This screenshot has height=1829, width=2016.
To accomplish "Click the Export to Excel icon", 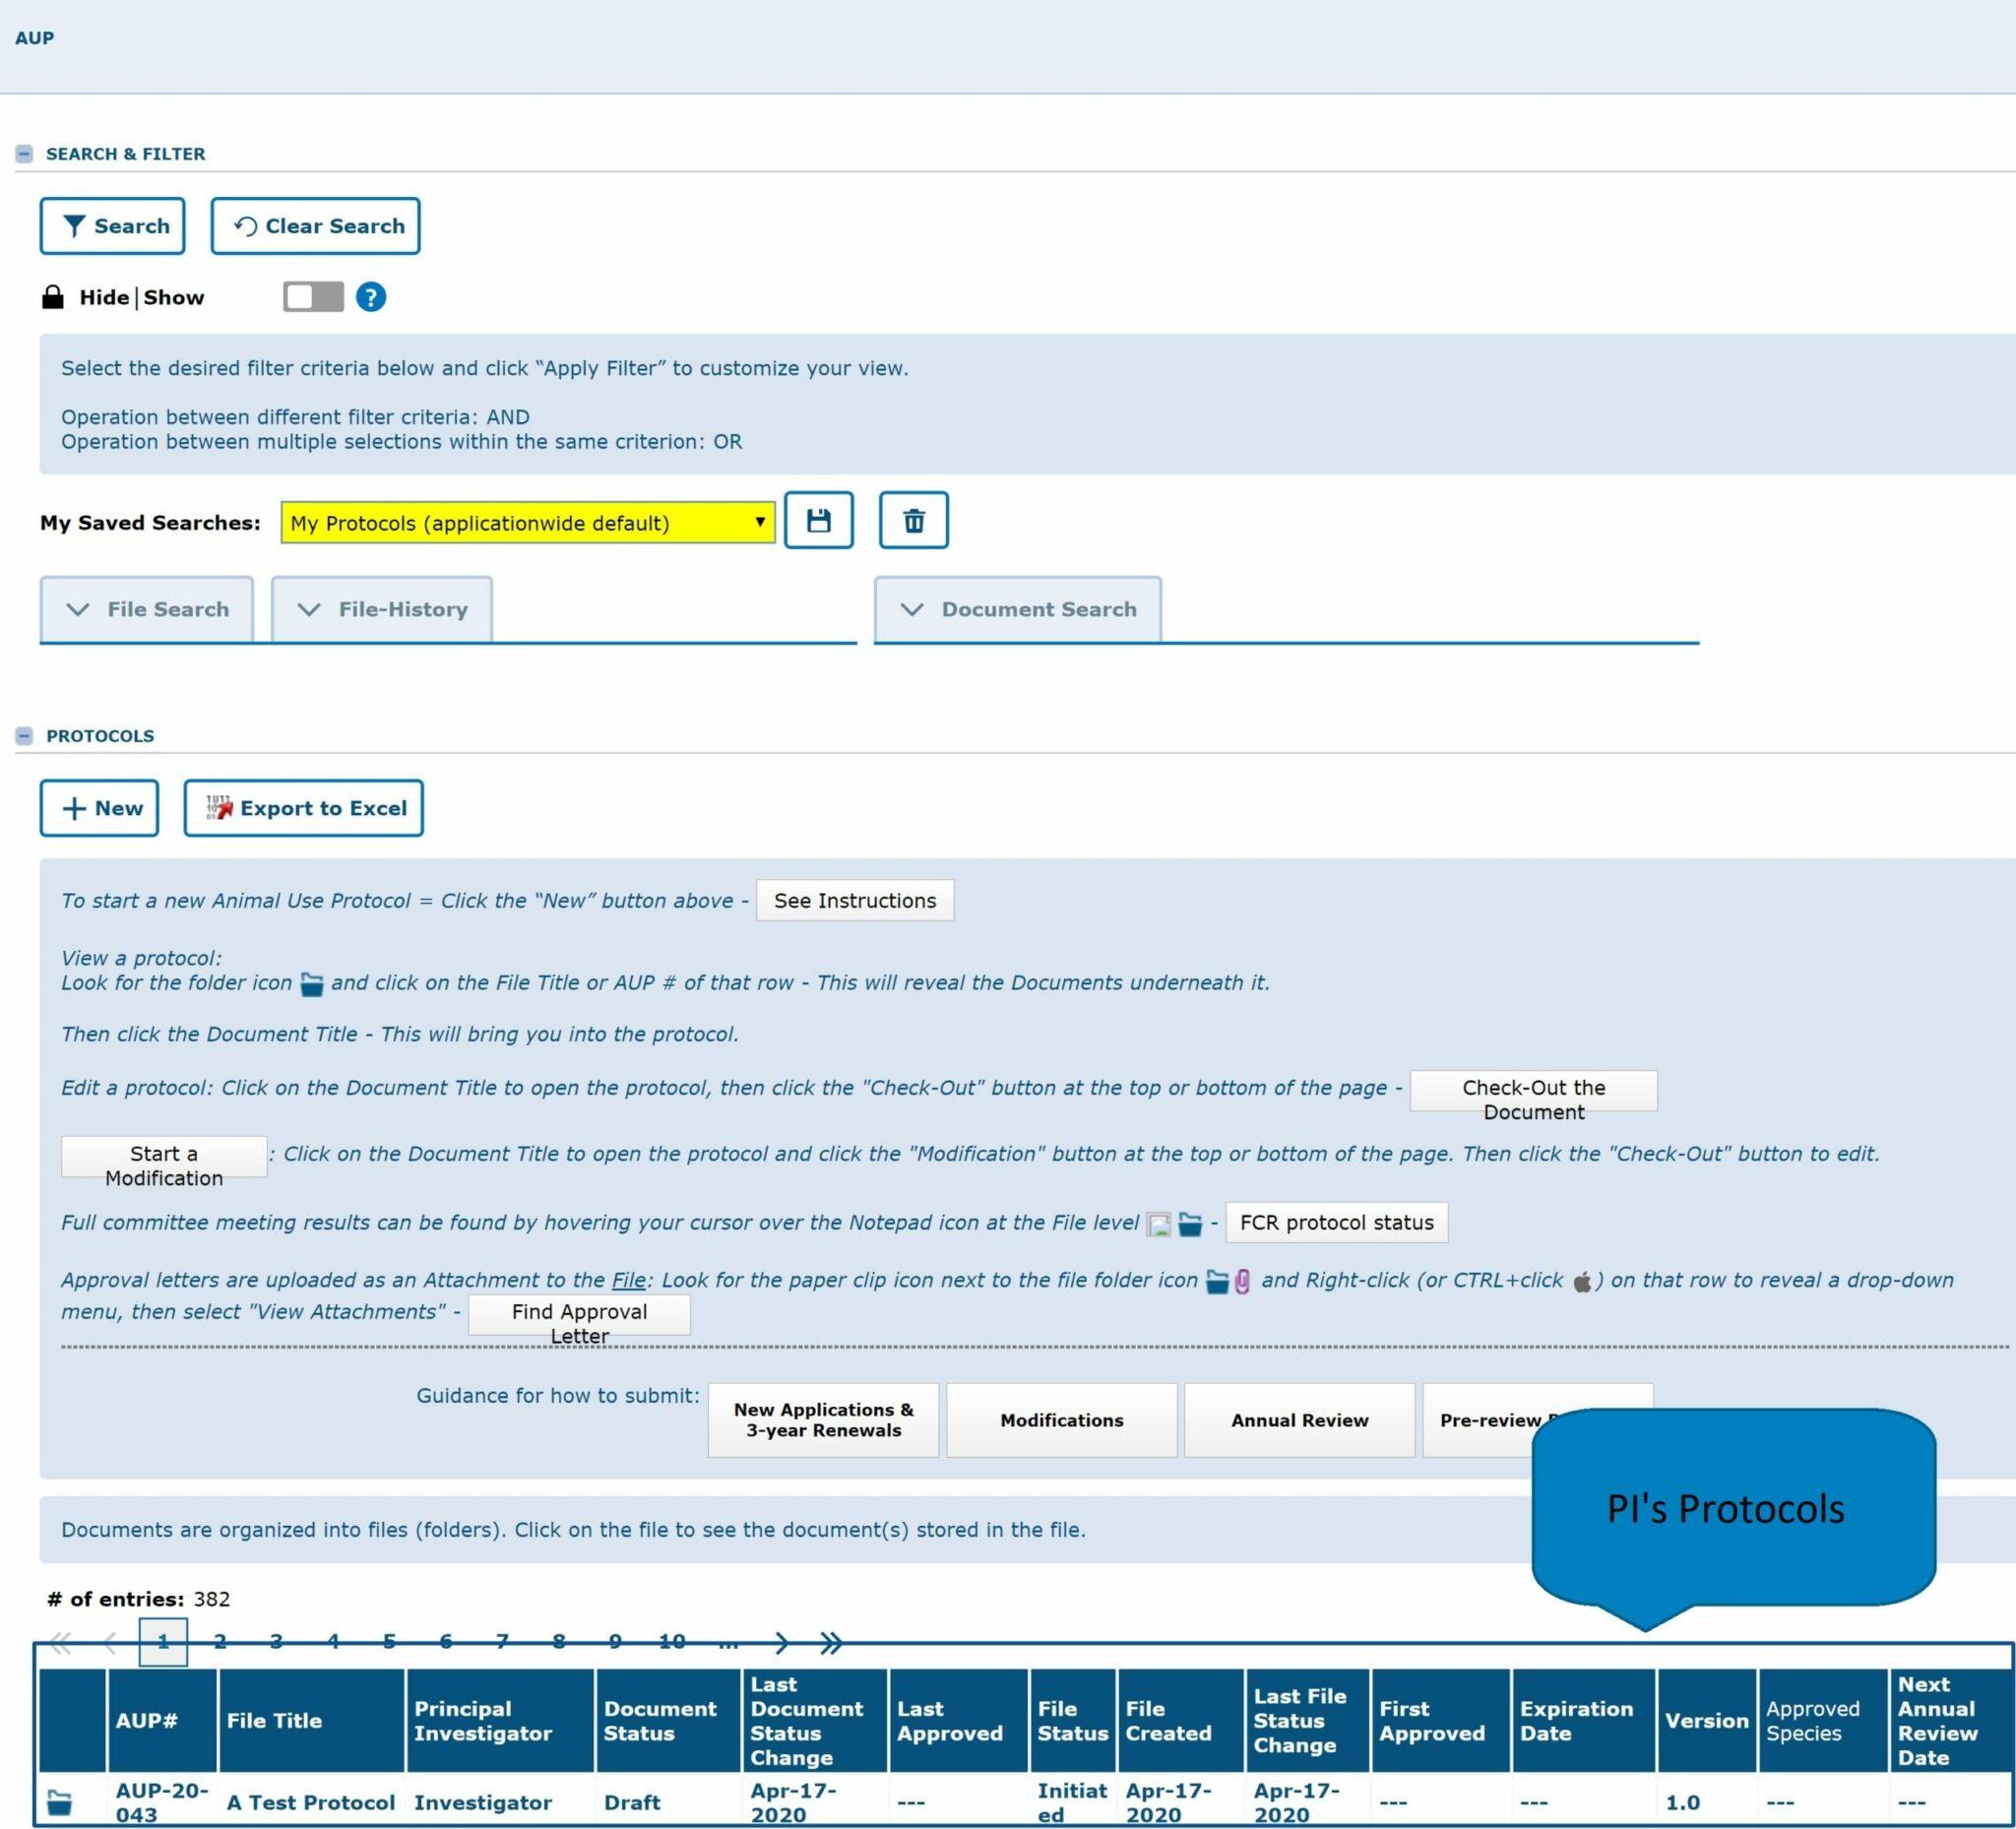I will click(x=217, y=807).
